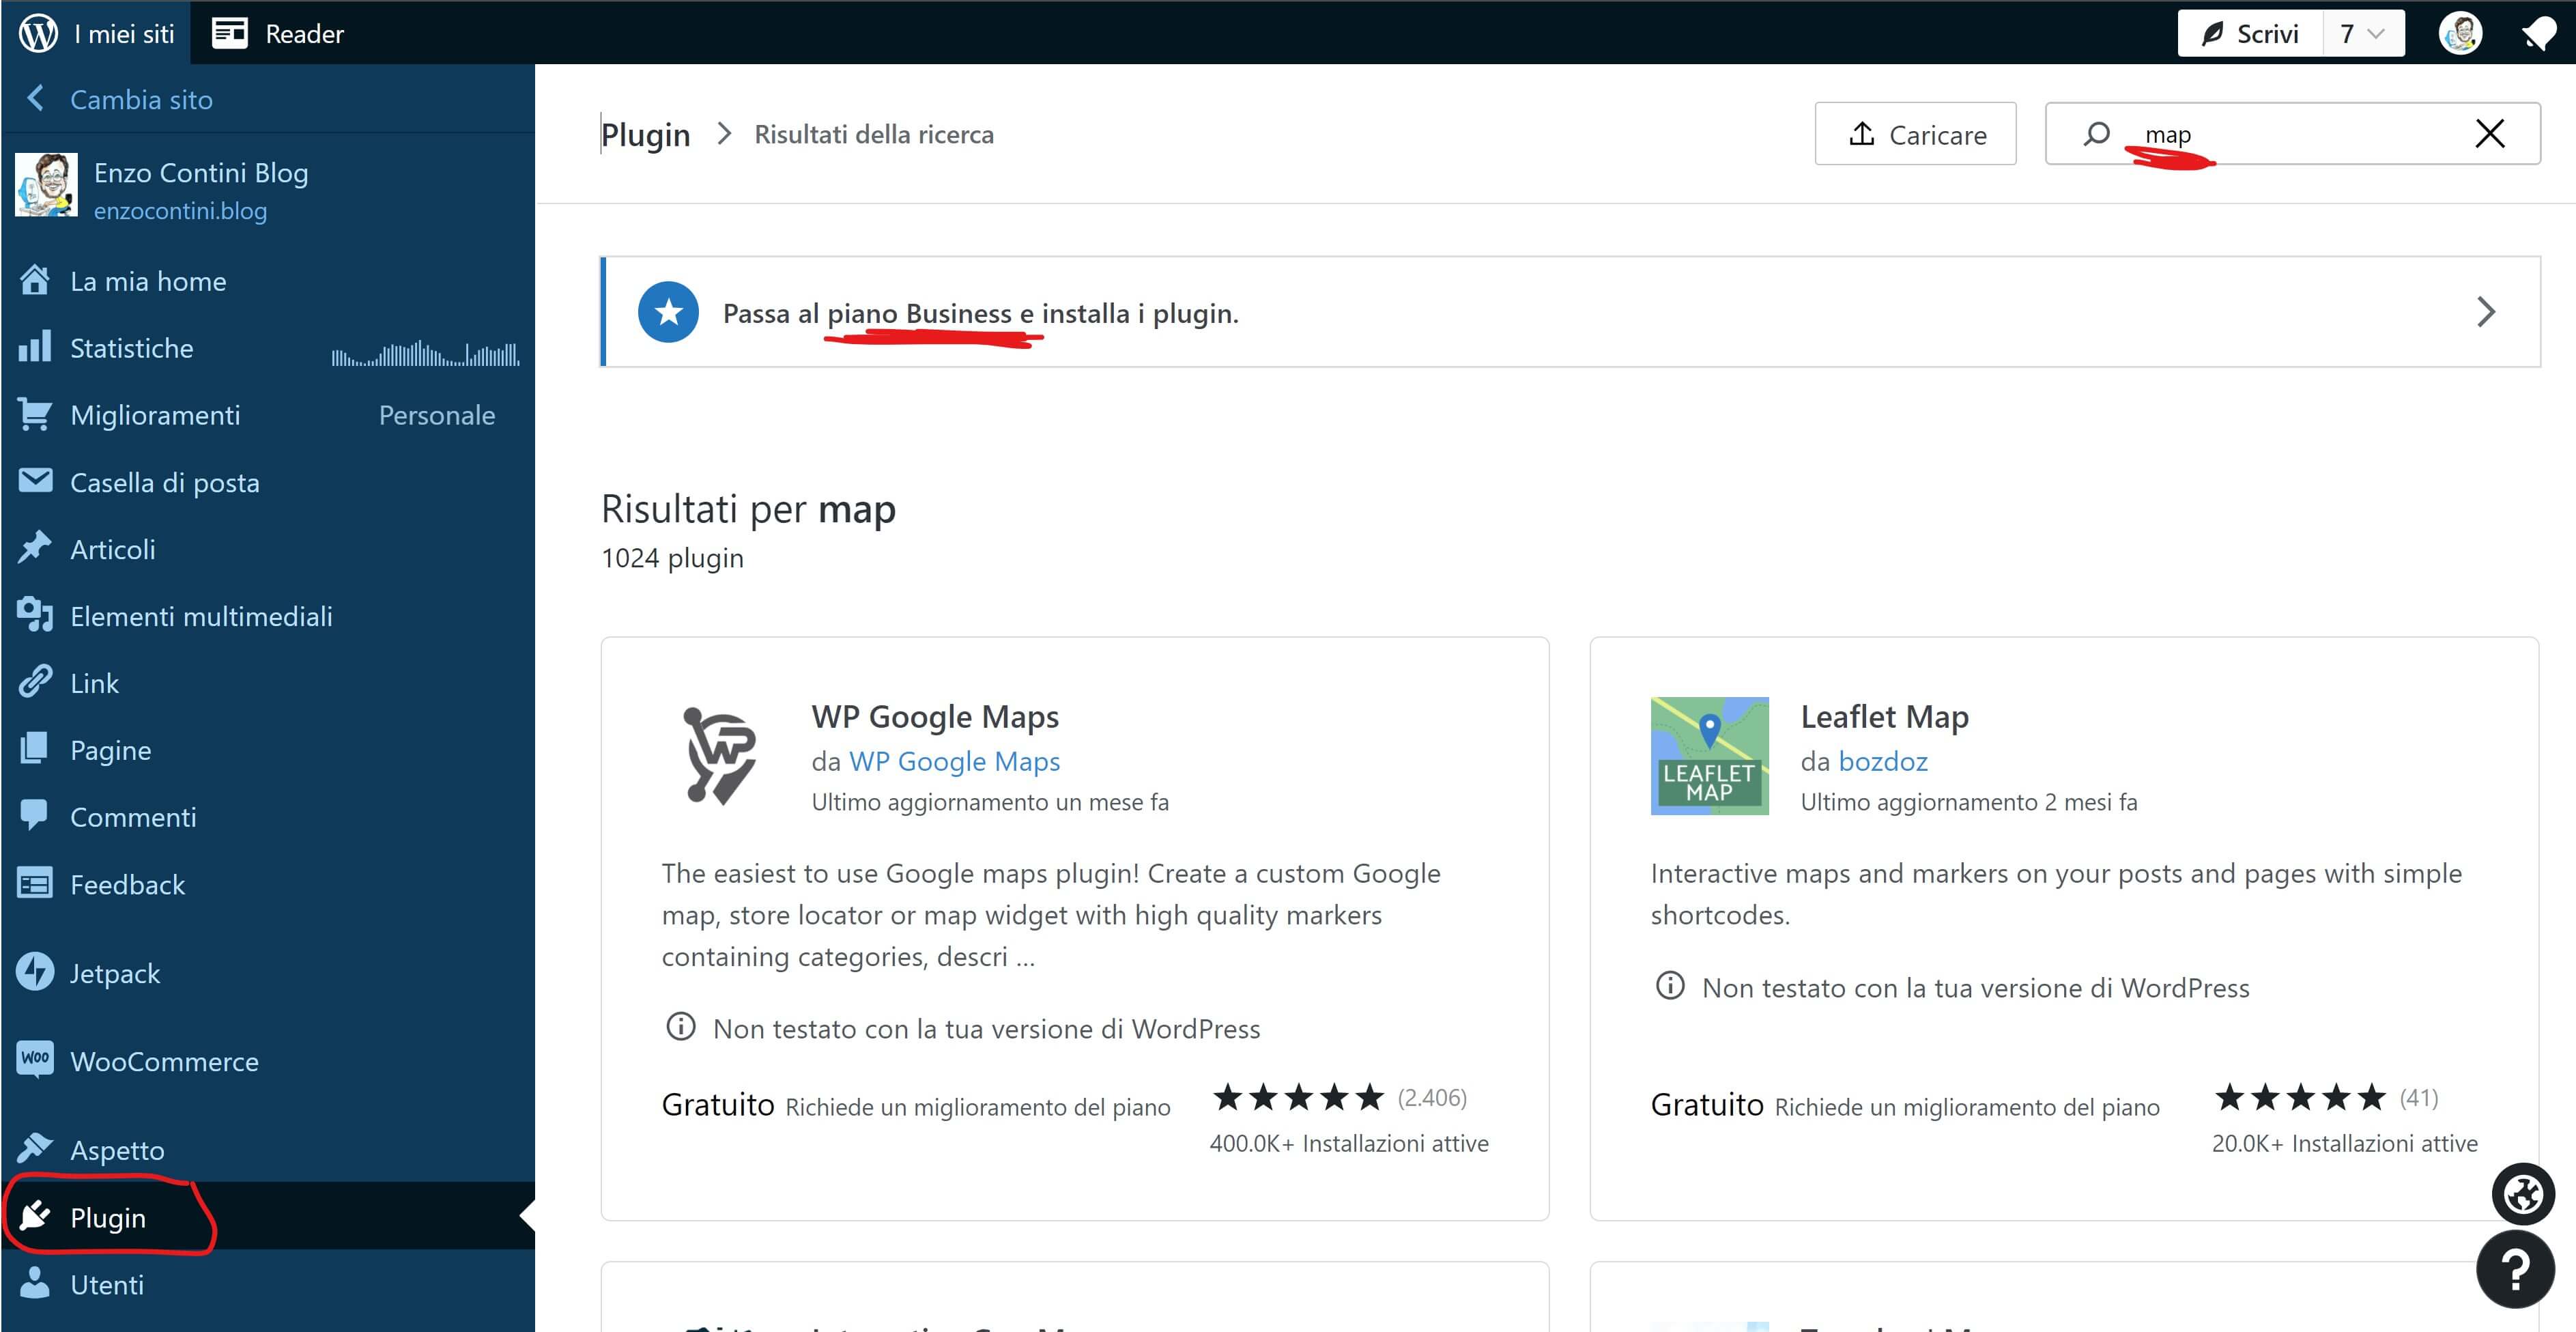This screenshot has height=1332, width=2576.
Task: Click the Plugin breadcrumb link
Action: coord(646,134)
